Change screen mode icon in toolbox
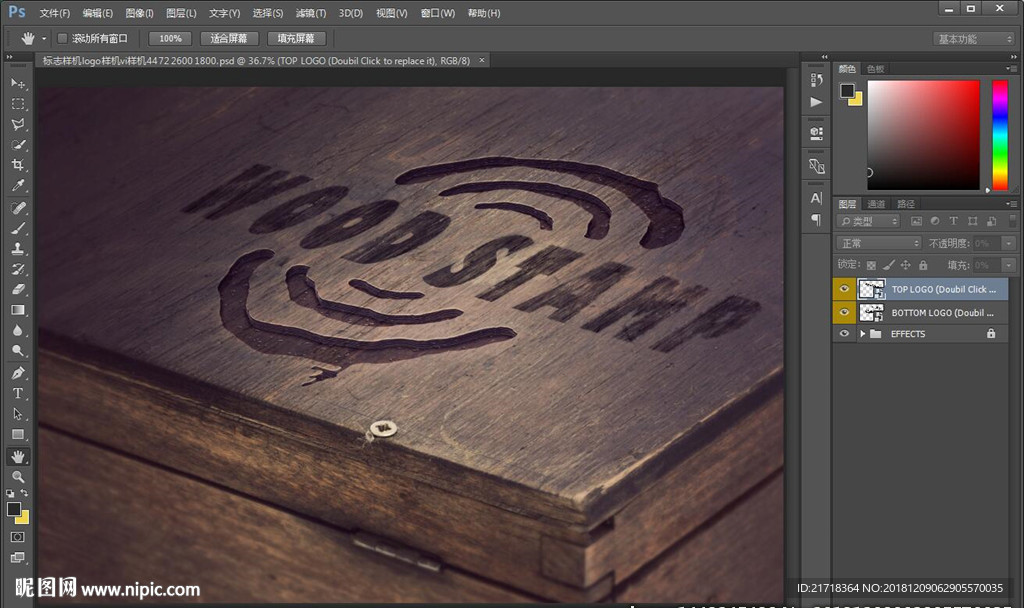 (x=18, y=558)
